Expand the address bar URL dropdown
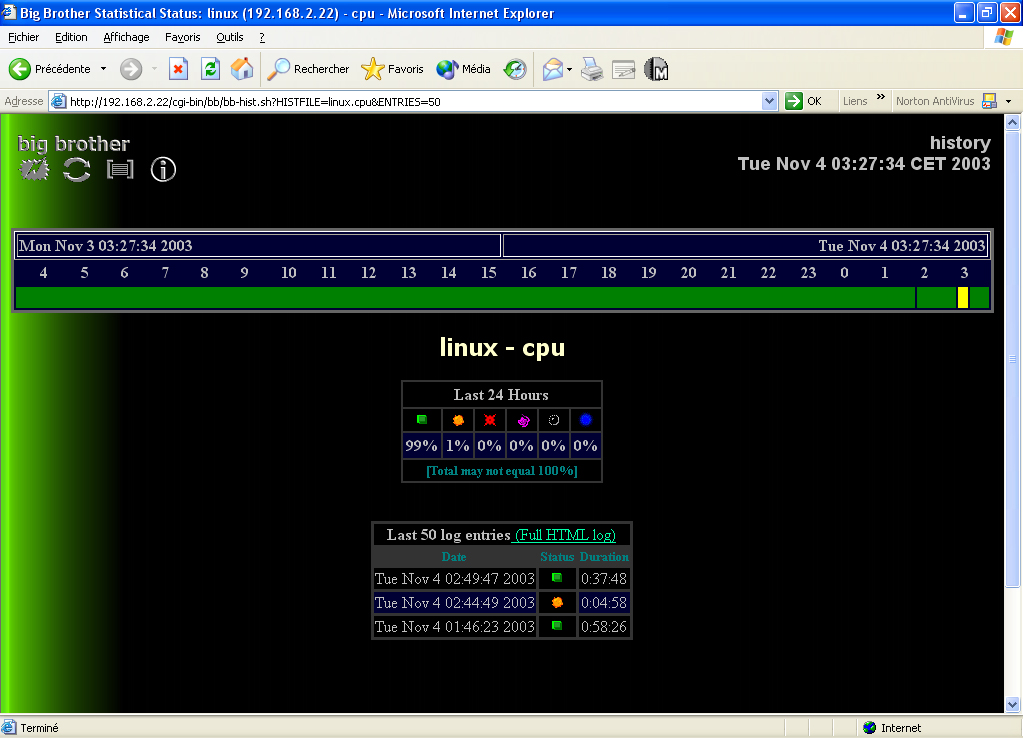 tap(769, 101)
